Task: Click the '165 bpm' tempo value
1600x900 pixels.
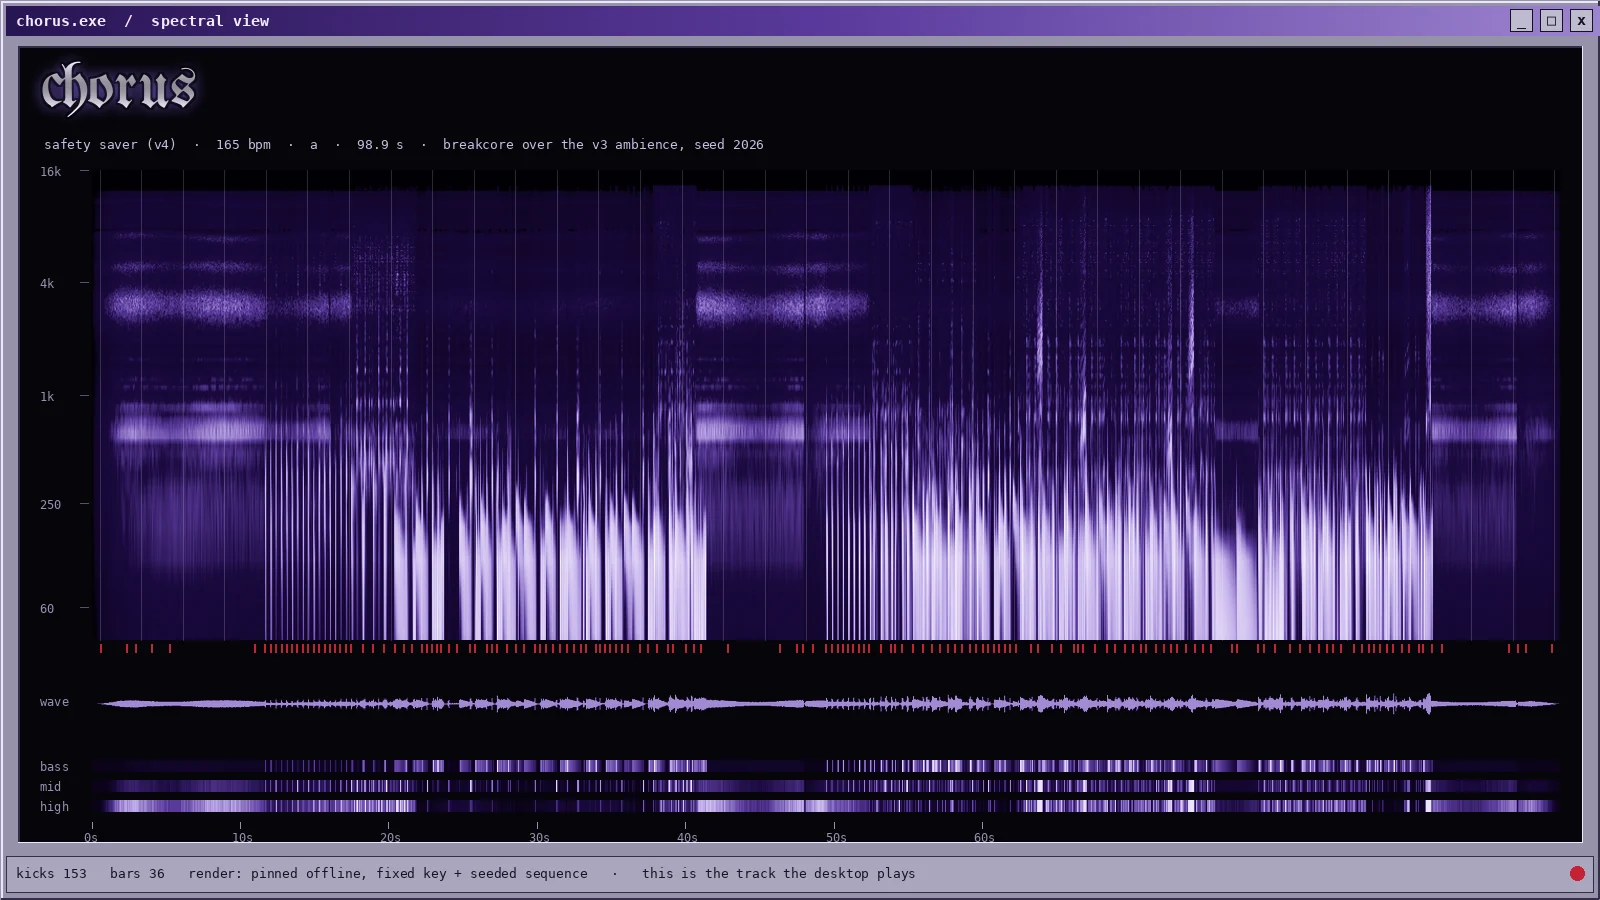Action: (243, 145)
